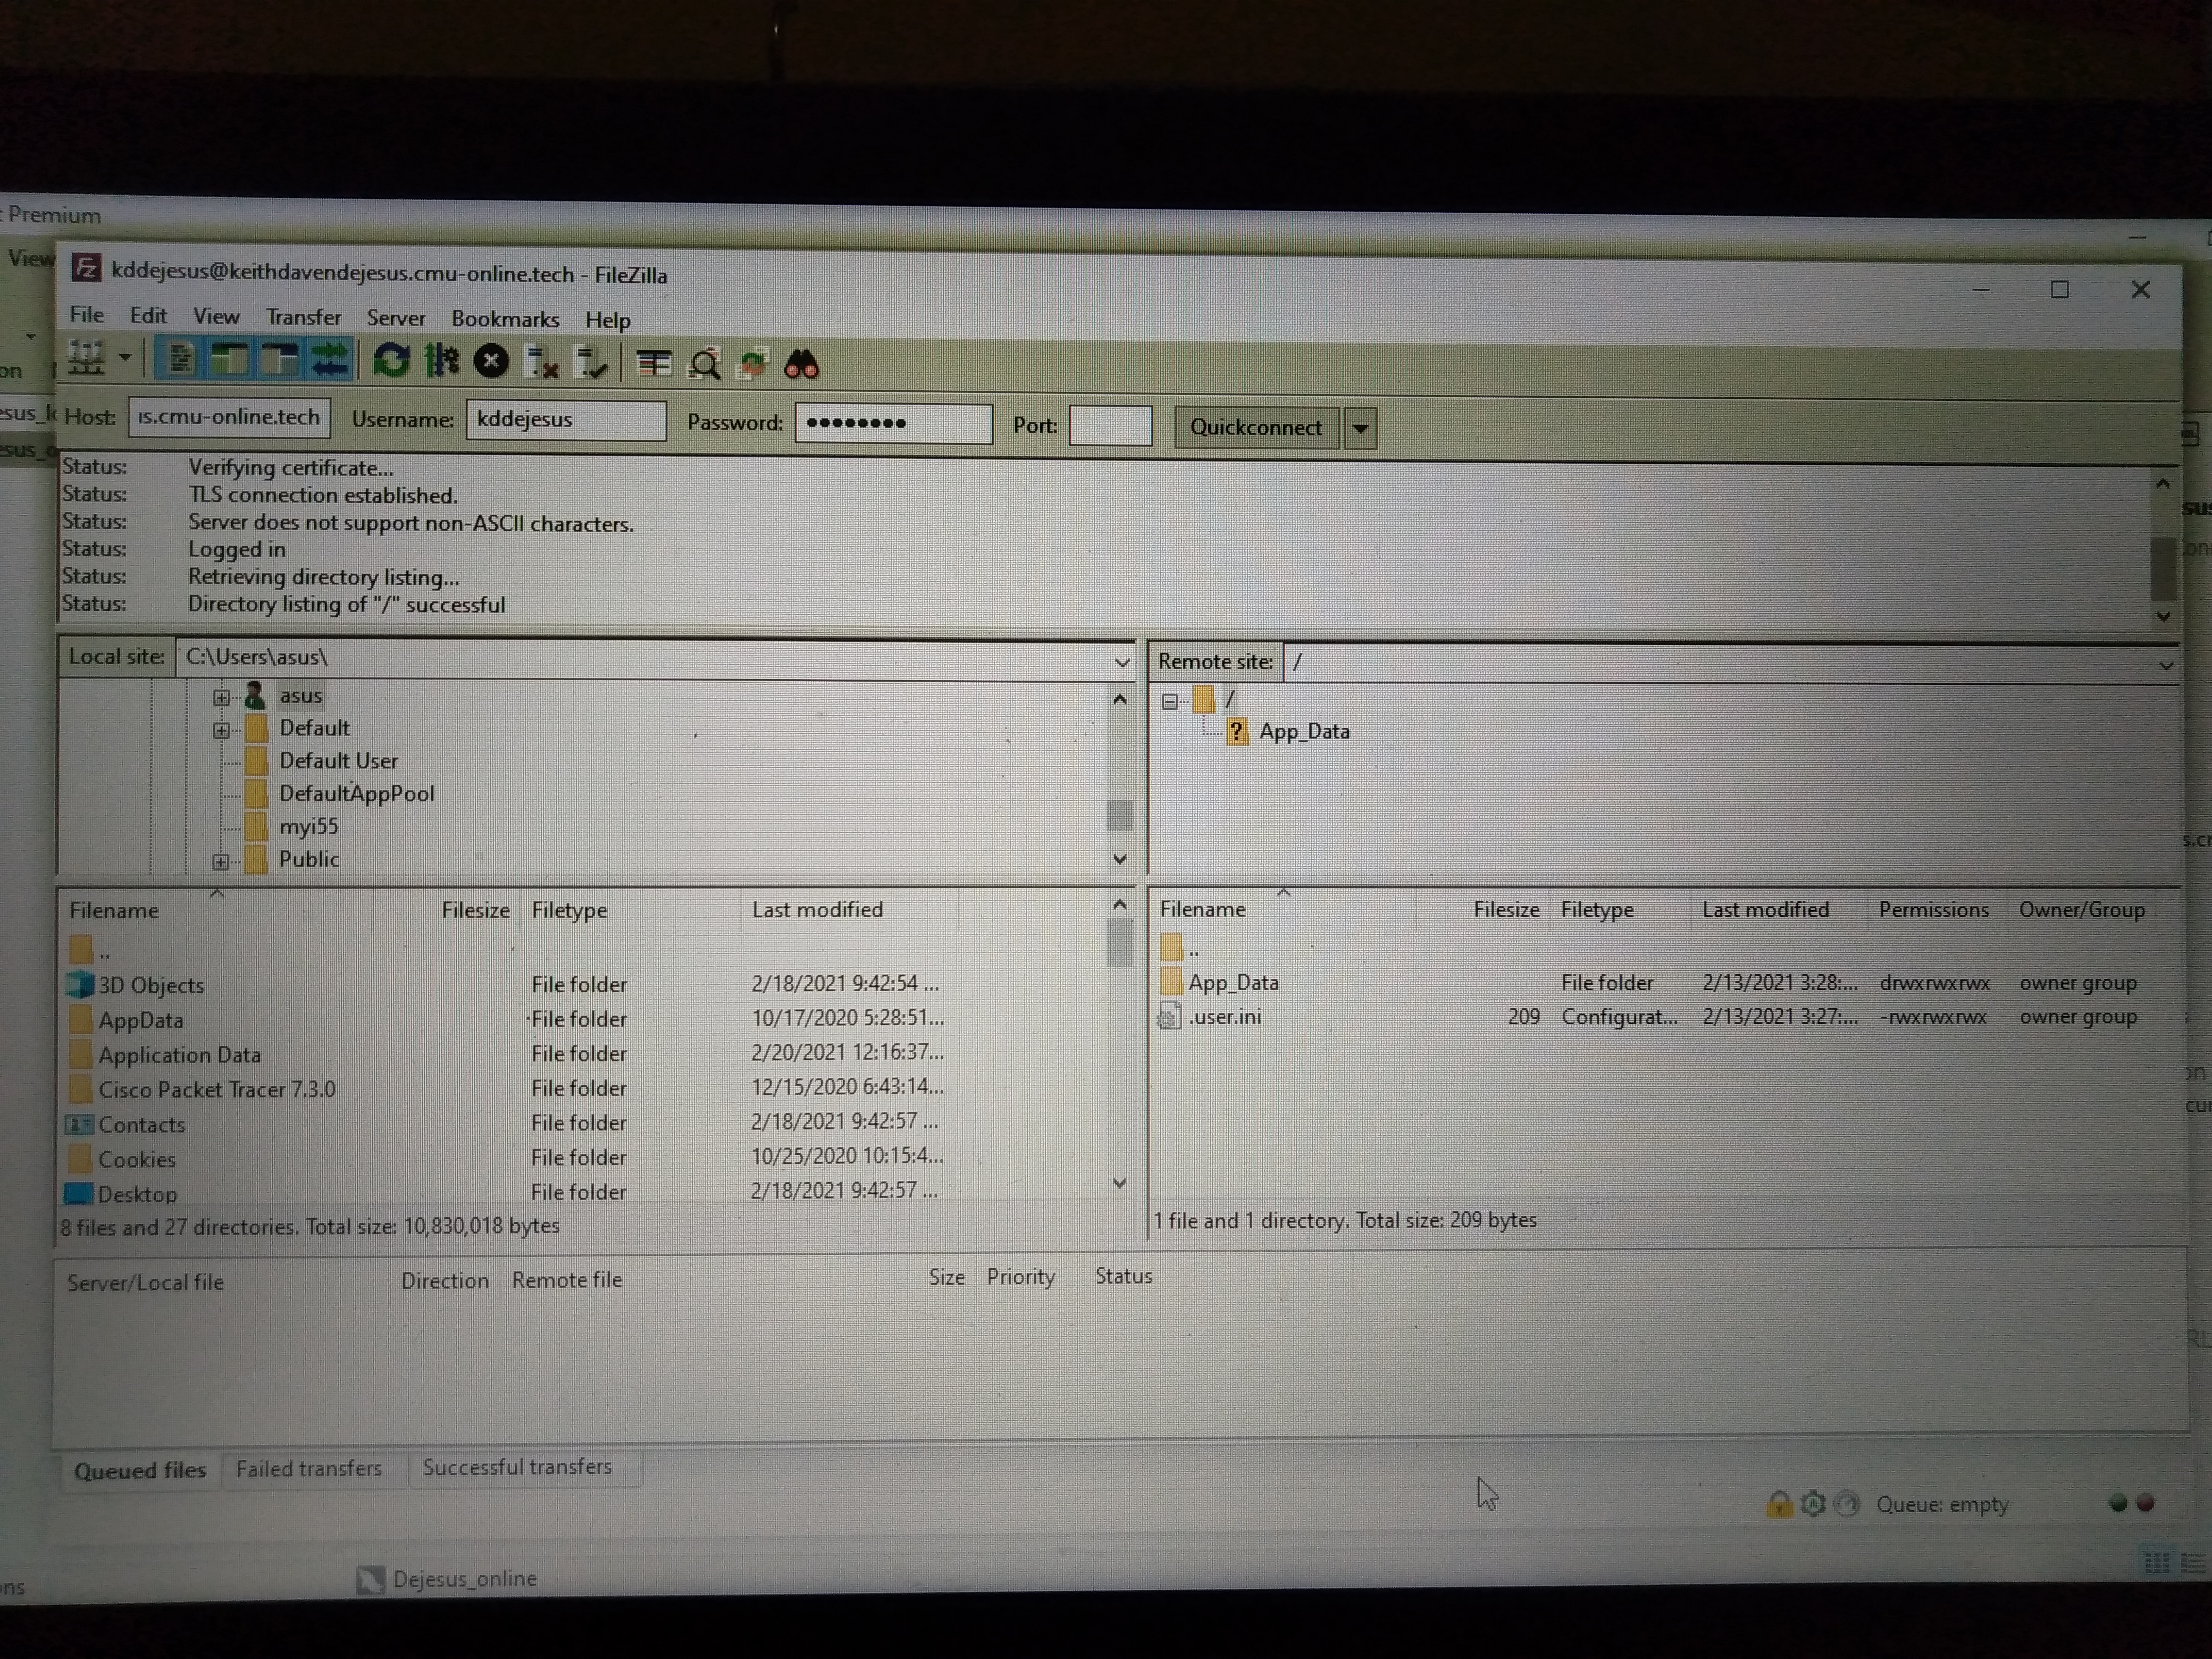
Task: Toggle the local directory tree display
Action: (230, 359)
